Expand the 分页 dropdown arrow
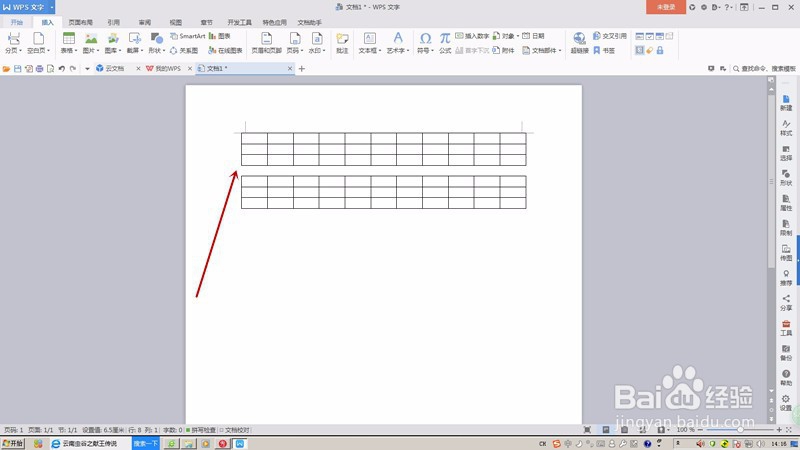 20,51
